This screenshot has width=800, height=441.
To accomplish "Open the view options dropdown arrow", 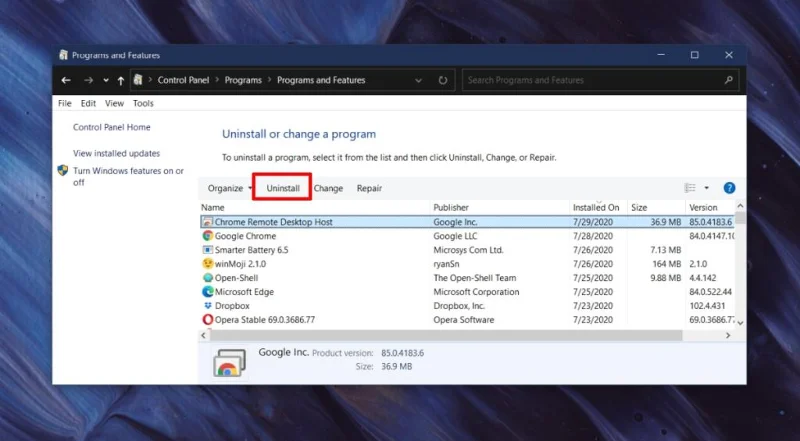I will click(x=707, y=188).
